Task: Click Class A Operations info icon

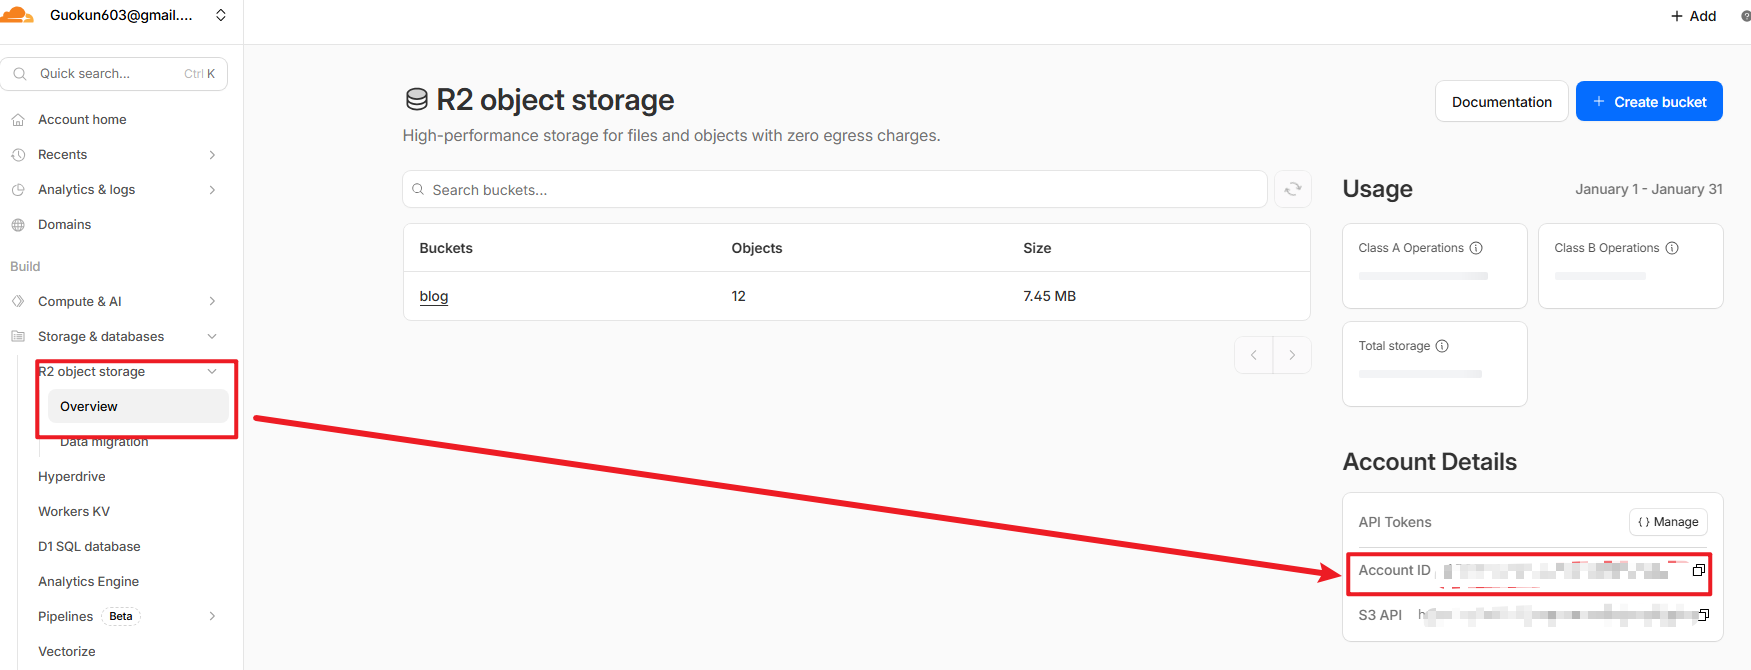Action: (x=1476, y=248)
